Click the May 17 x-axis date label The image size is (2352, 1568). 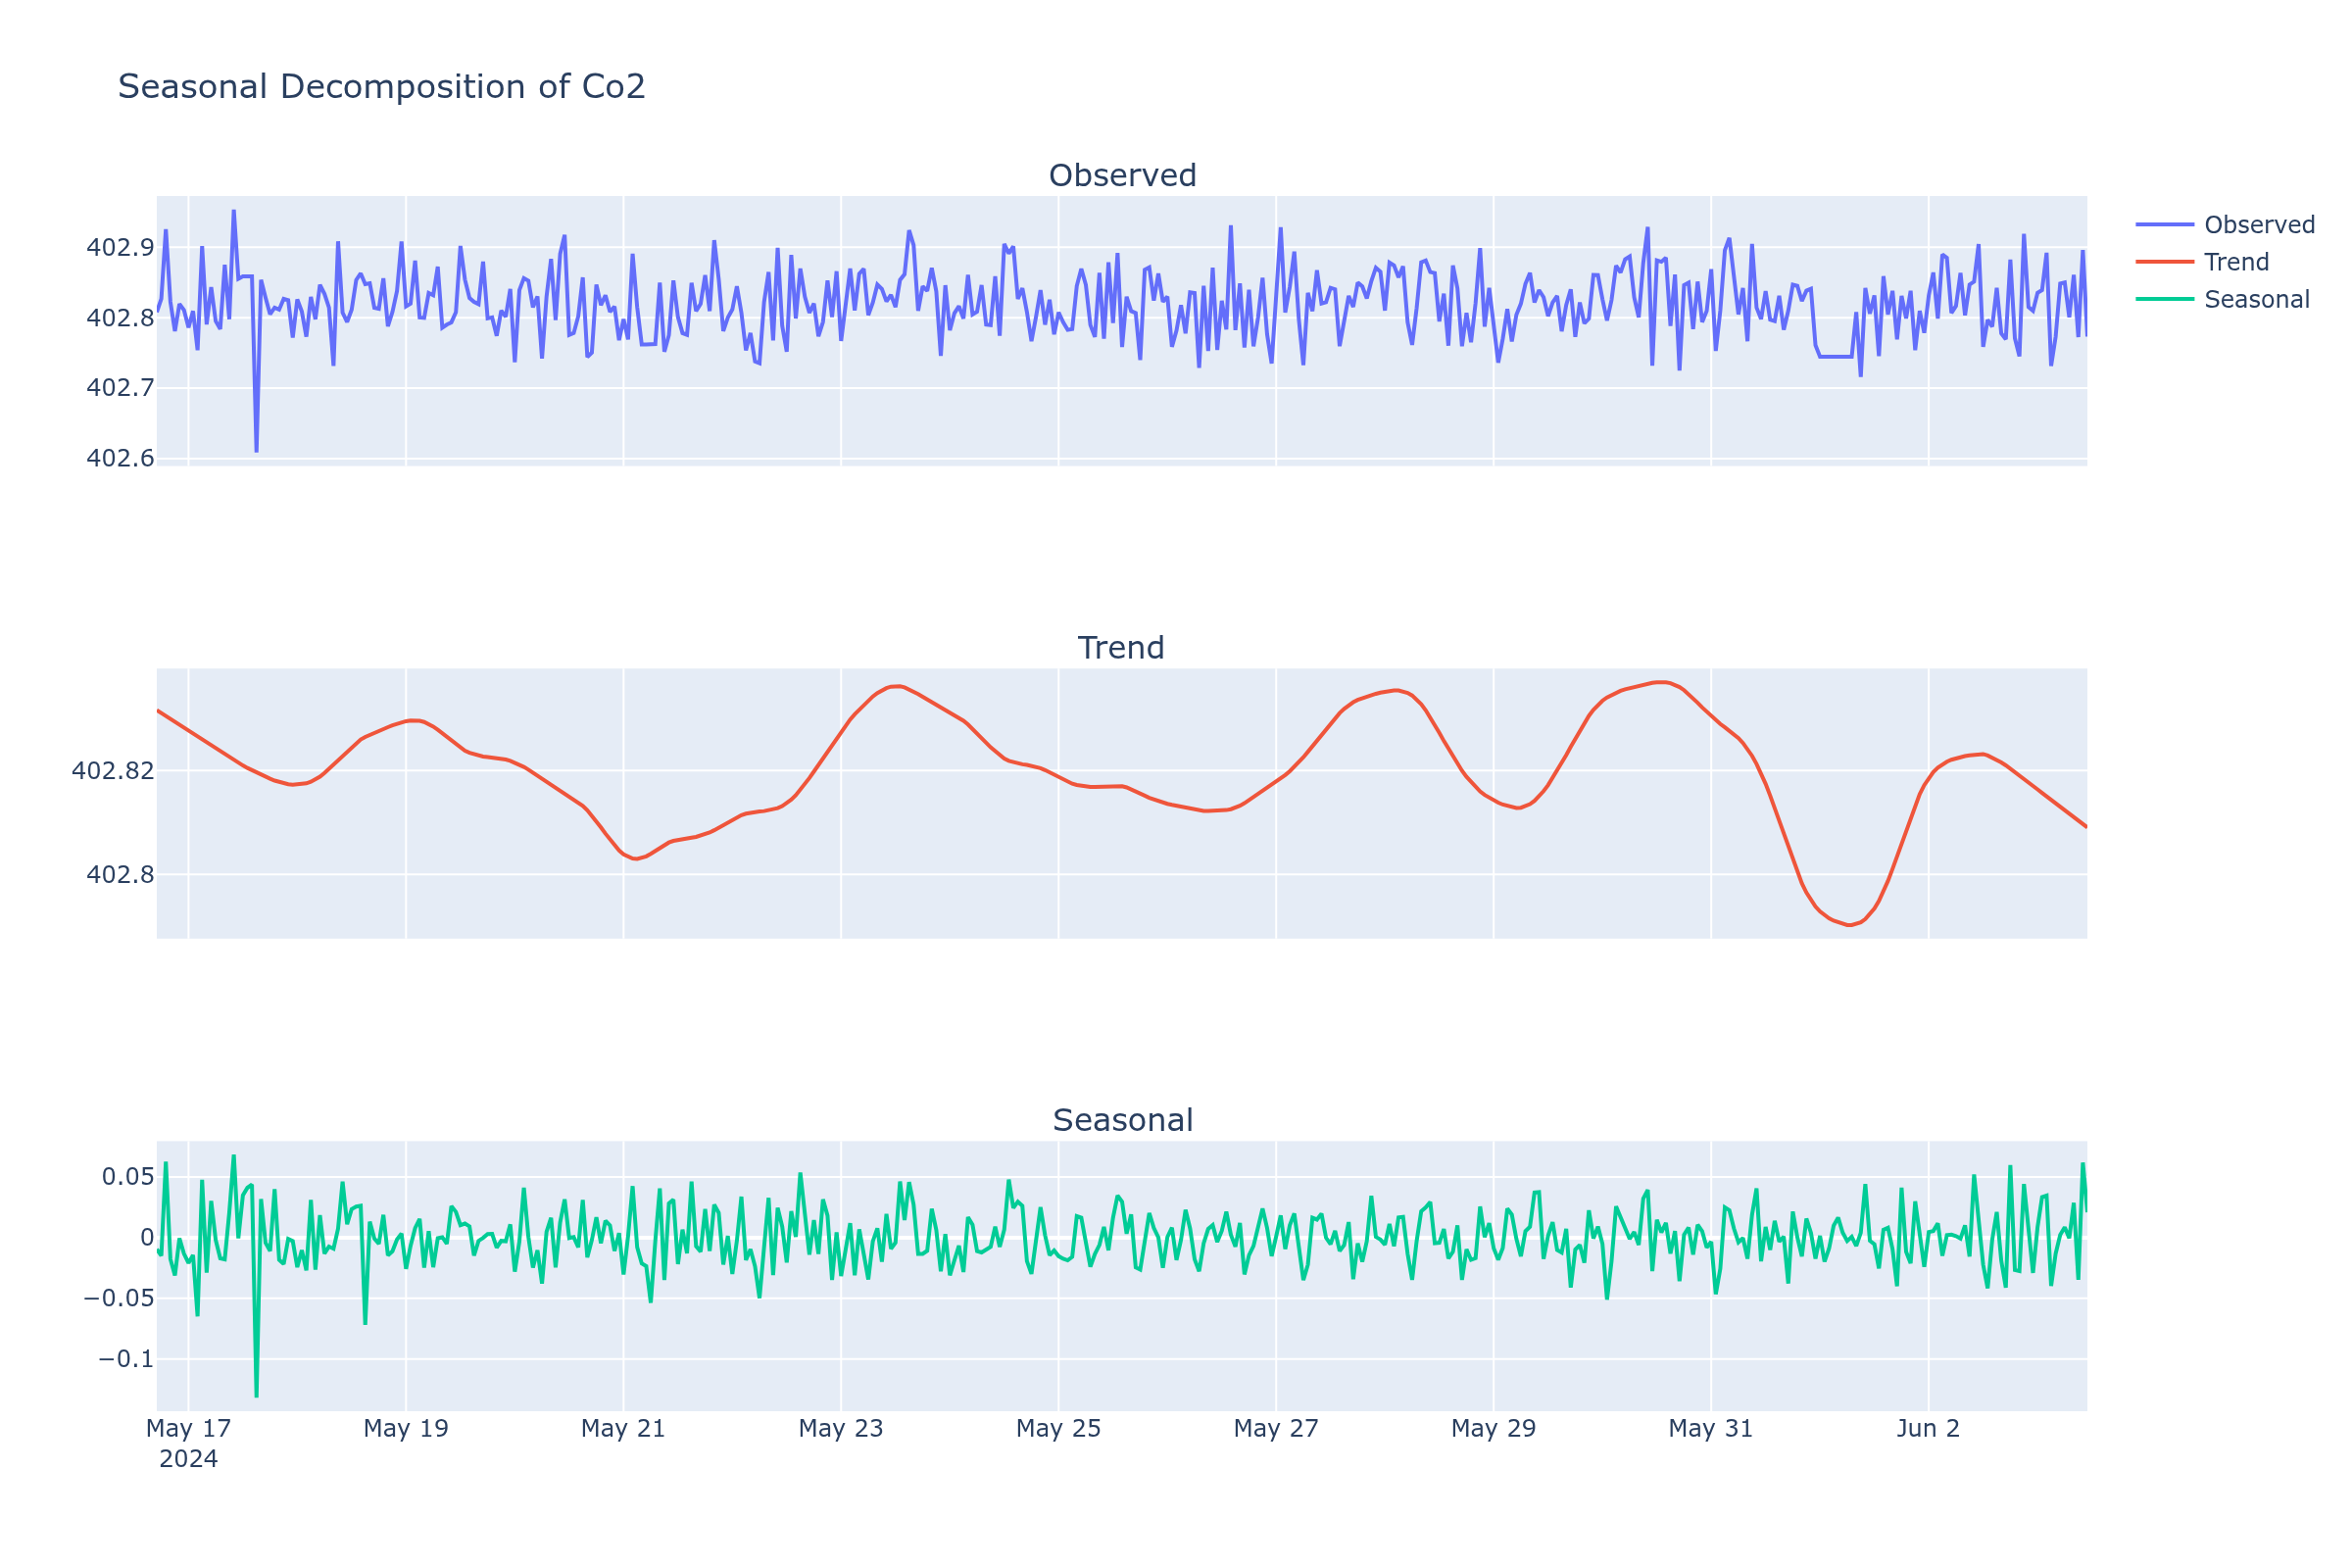189,1429
